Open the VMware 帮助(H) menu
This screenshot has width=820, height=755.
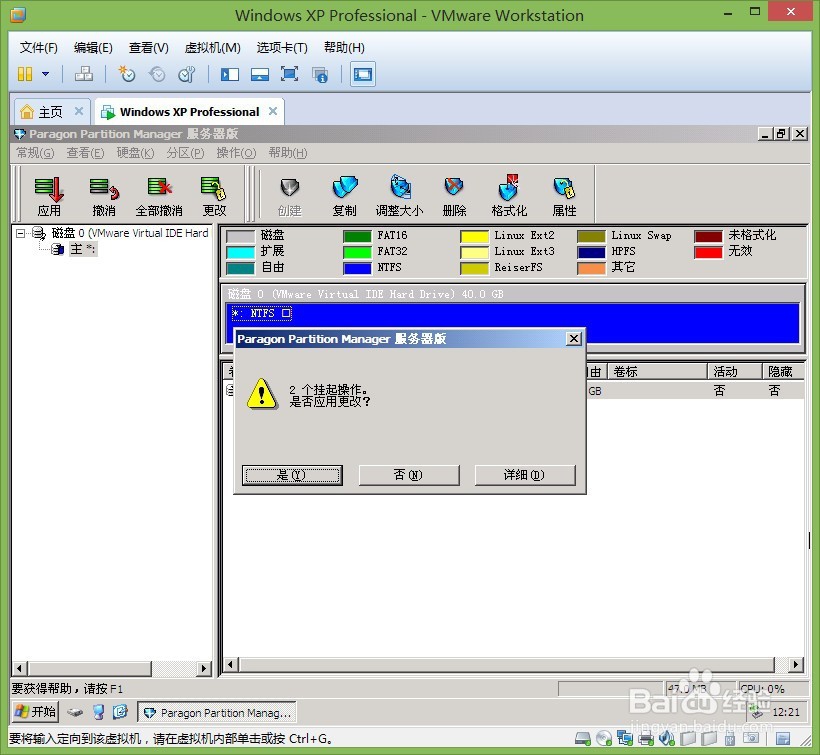(x=344, y=48)
